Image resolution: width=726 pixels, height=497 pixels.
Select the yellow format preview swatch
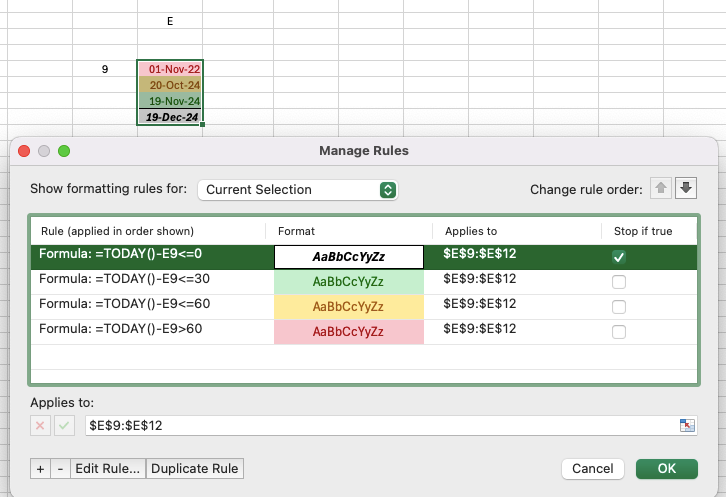click(349, 307)
